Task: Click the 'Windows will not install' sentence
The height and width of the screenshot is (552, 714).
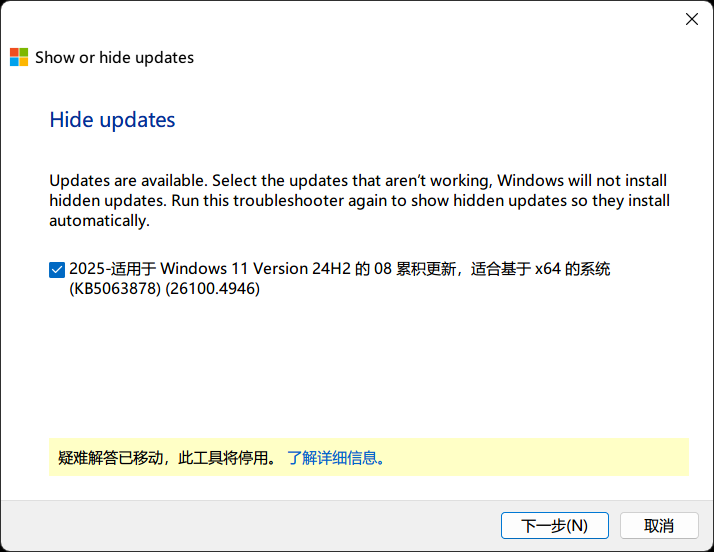Action: (x=582, y=181)
